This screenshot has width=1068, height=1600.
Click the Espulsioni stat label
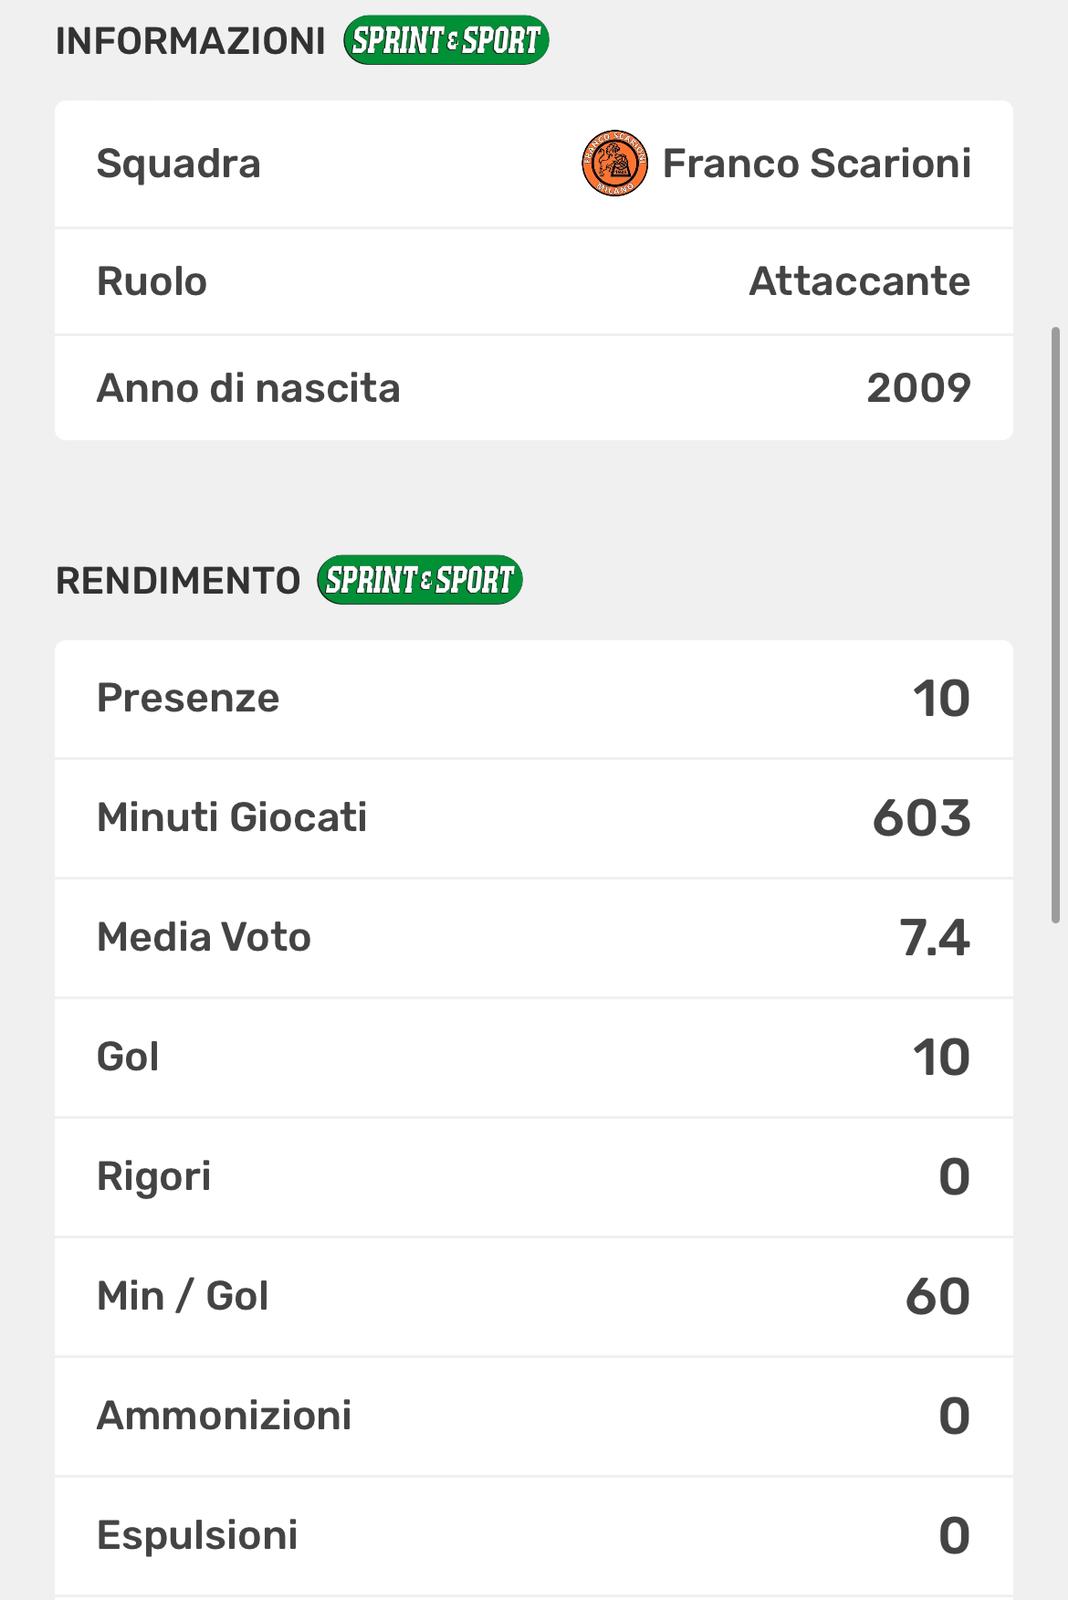click(x=197, y=1535)
